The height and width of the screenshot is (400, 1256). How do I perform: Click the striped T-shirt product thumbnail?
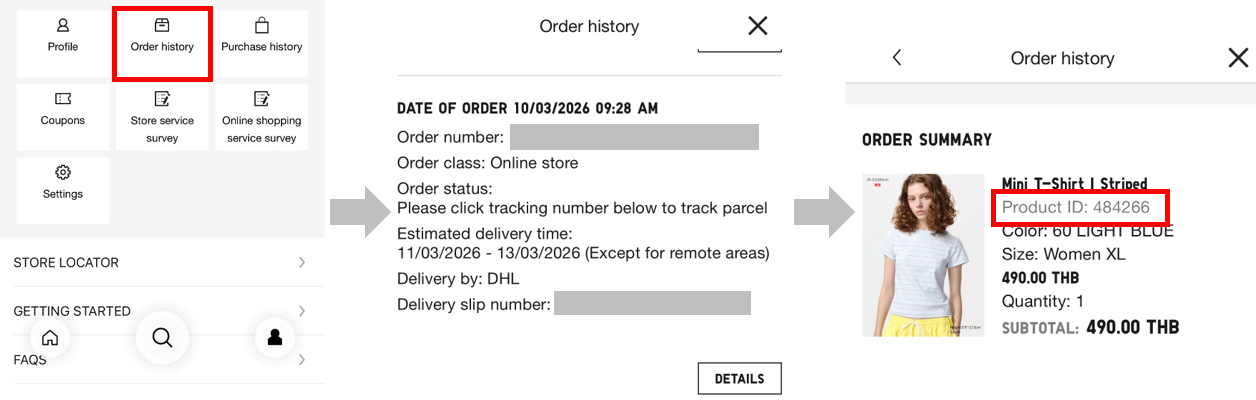(923, 255)
